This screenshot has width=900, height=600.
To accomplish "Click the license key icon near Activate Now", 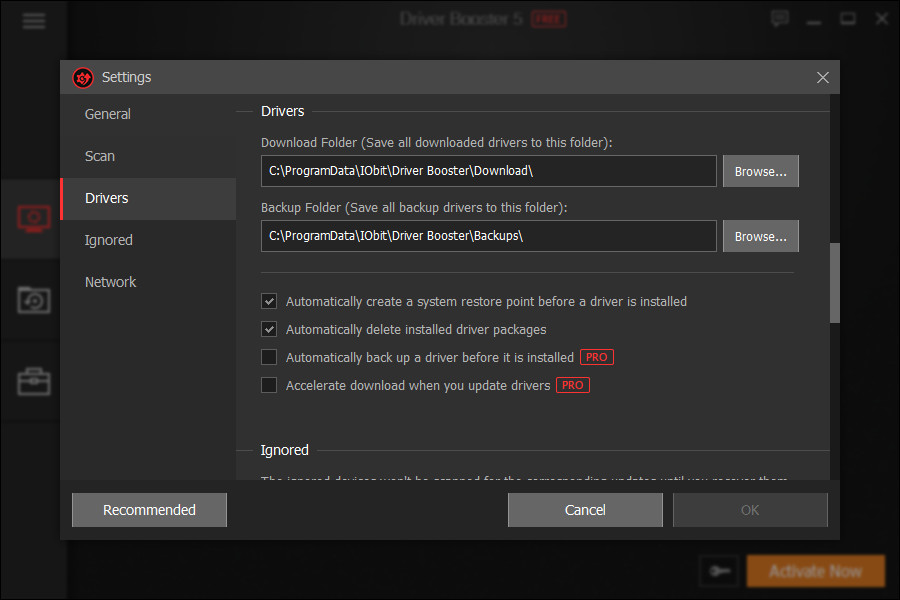I will (x=719, y=570).
